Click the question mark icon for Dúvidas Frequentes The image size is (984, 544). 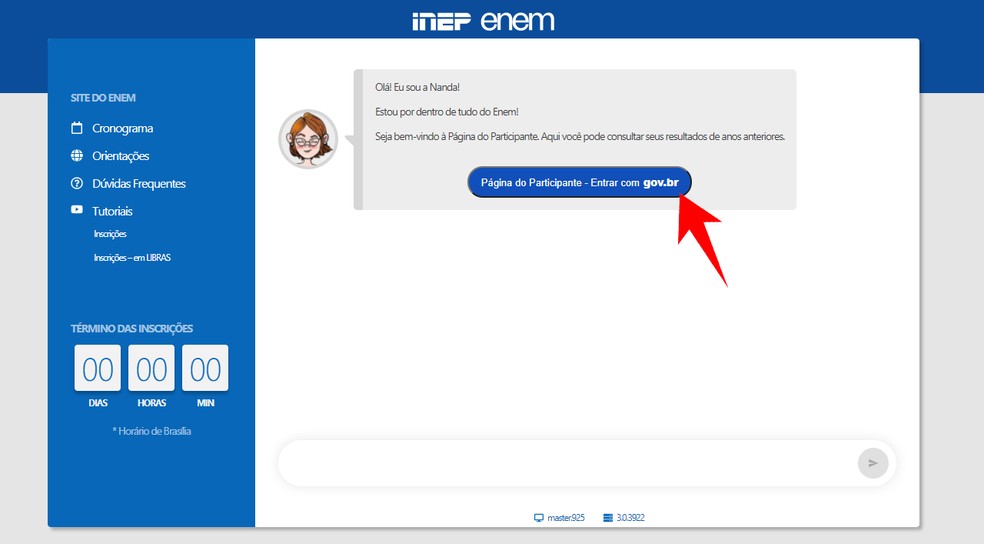point(77,183)
